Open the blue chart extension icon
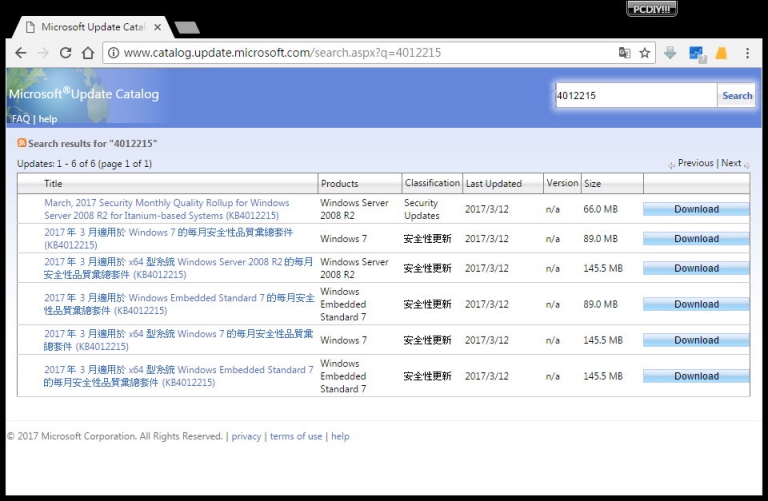768x501 pixels. click(x=697, y=53)
